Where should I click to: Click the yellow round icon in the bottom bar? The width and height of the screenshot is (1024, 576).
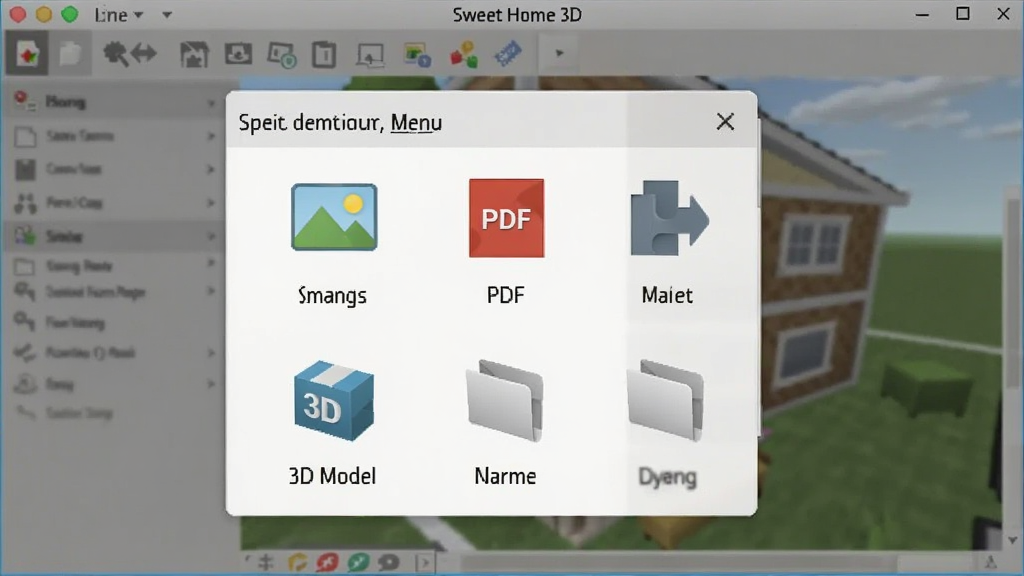(x=298, y=562)
